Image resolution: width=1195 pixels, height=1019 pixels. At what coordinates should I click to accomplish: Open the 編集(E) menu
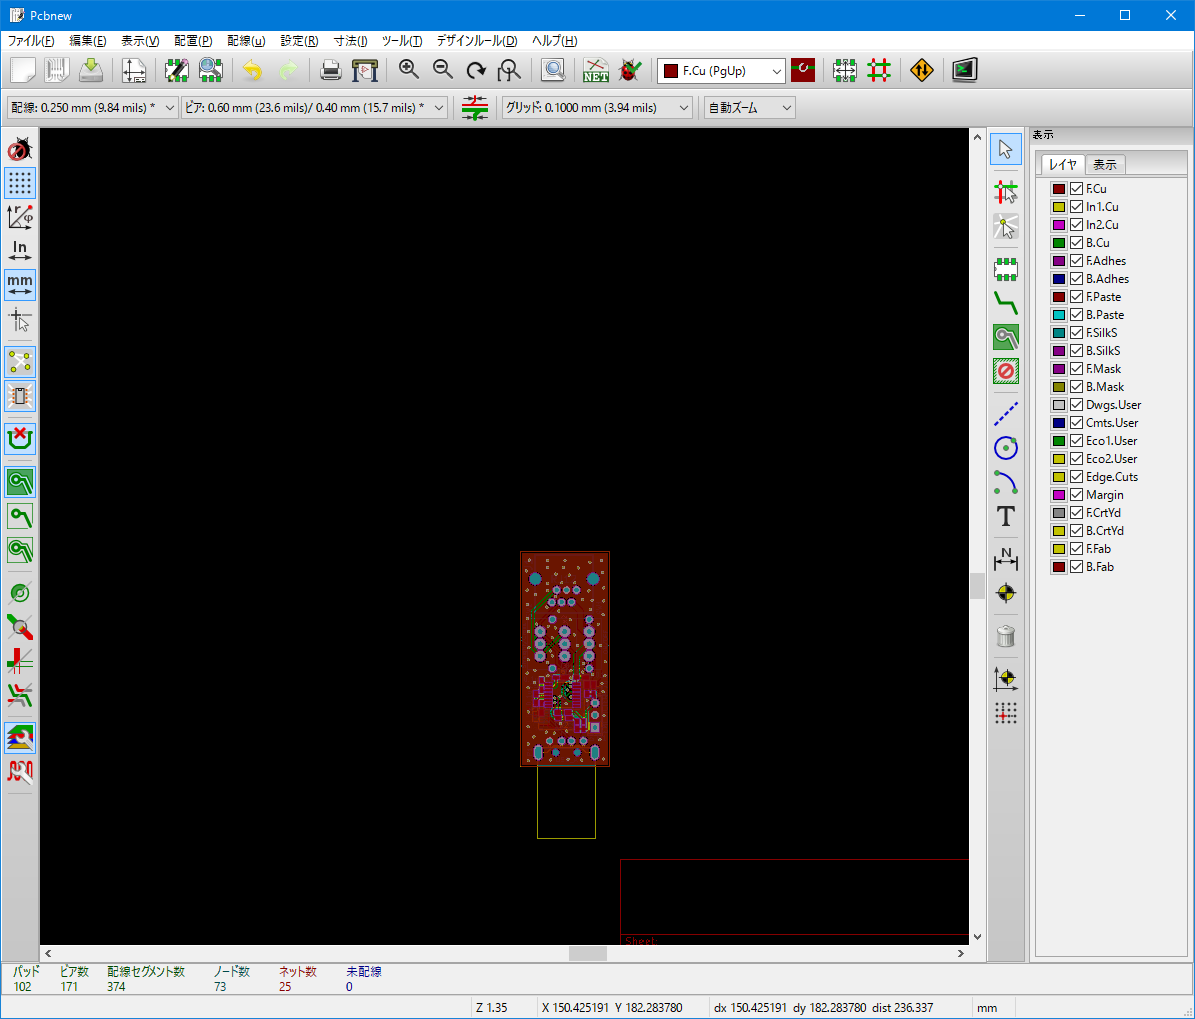tap(88, 41)
